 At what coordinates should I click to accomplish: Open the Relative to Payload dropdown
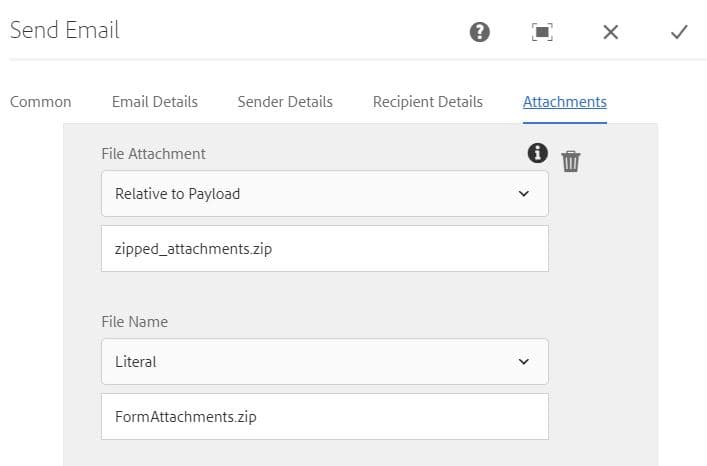310,193
